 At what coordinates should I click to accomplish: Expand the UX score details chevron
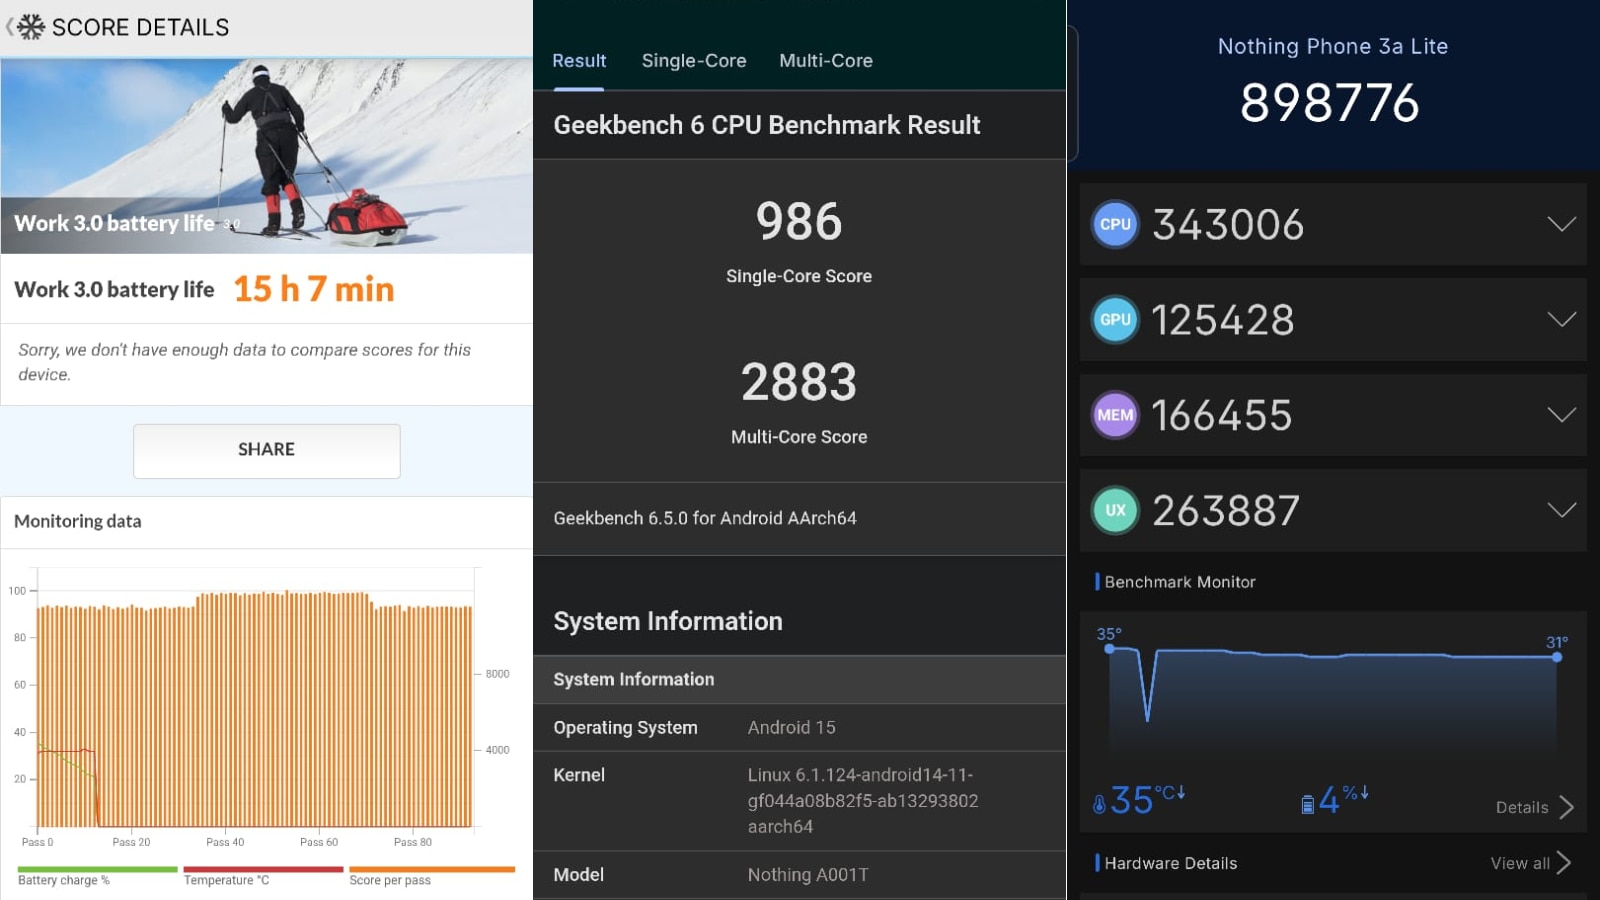click(x=1560, y=510)
